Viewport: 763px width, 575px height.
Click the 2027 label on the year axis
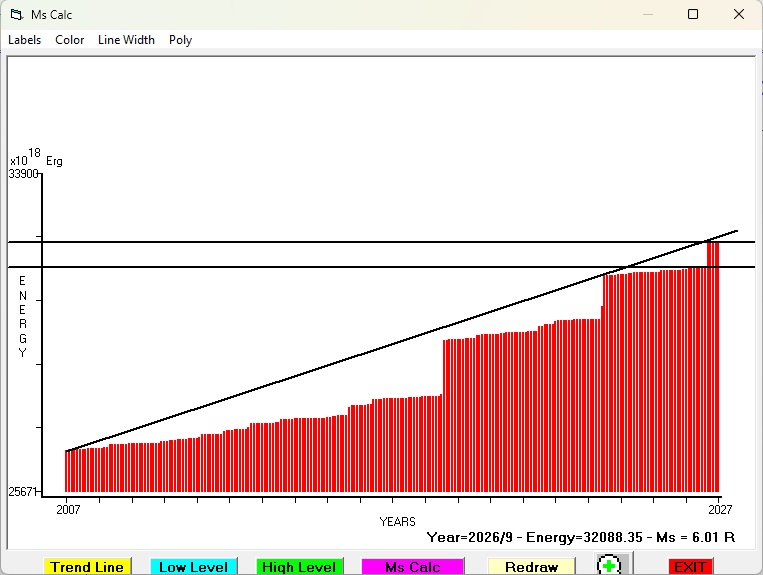coord(720,509)
